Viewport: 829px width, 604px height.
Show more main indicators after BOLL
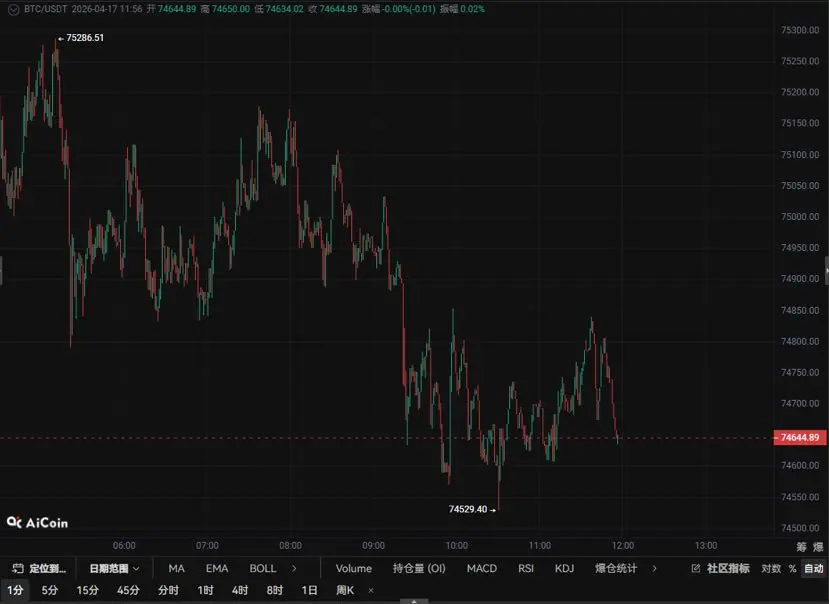294,569
